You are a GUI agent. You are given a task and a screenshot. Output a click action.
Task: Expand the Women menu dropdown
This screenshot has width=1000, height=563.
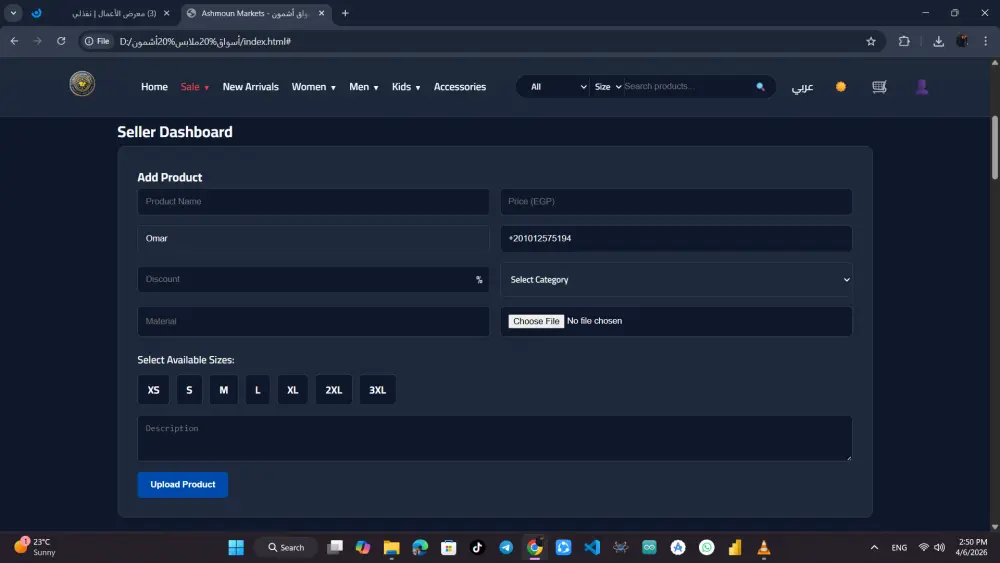coord(313,87)
